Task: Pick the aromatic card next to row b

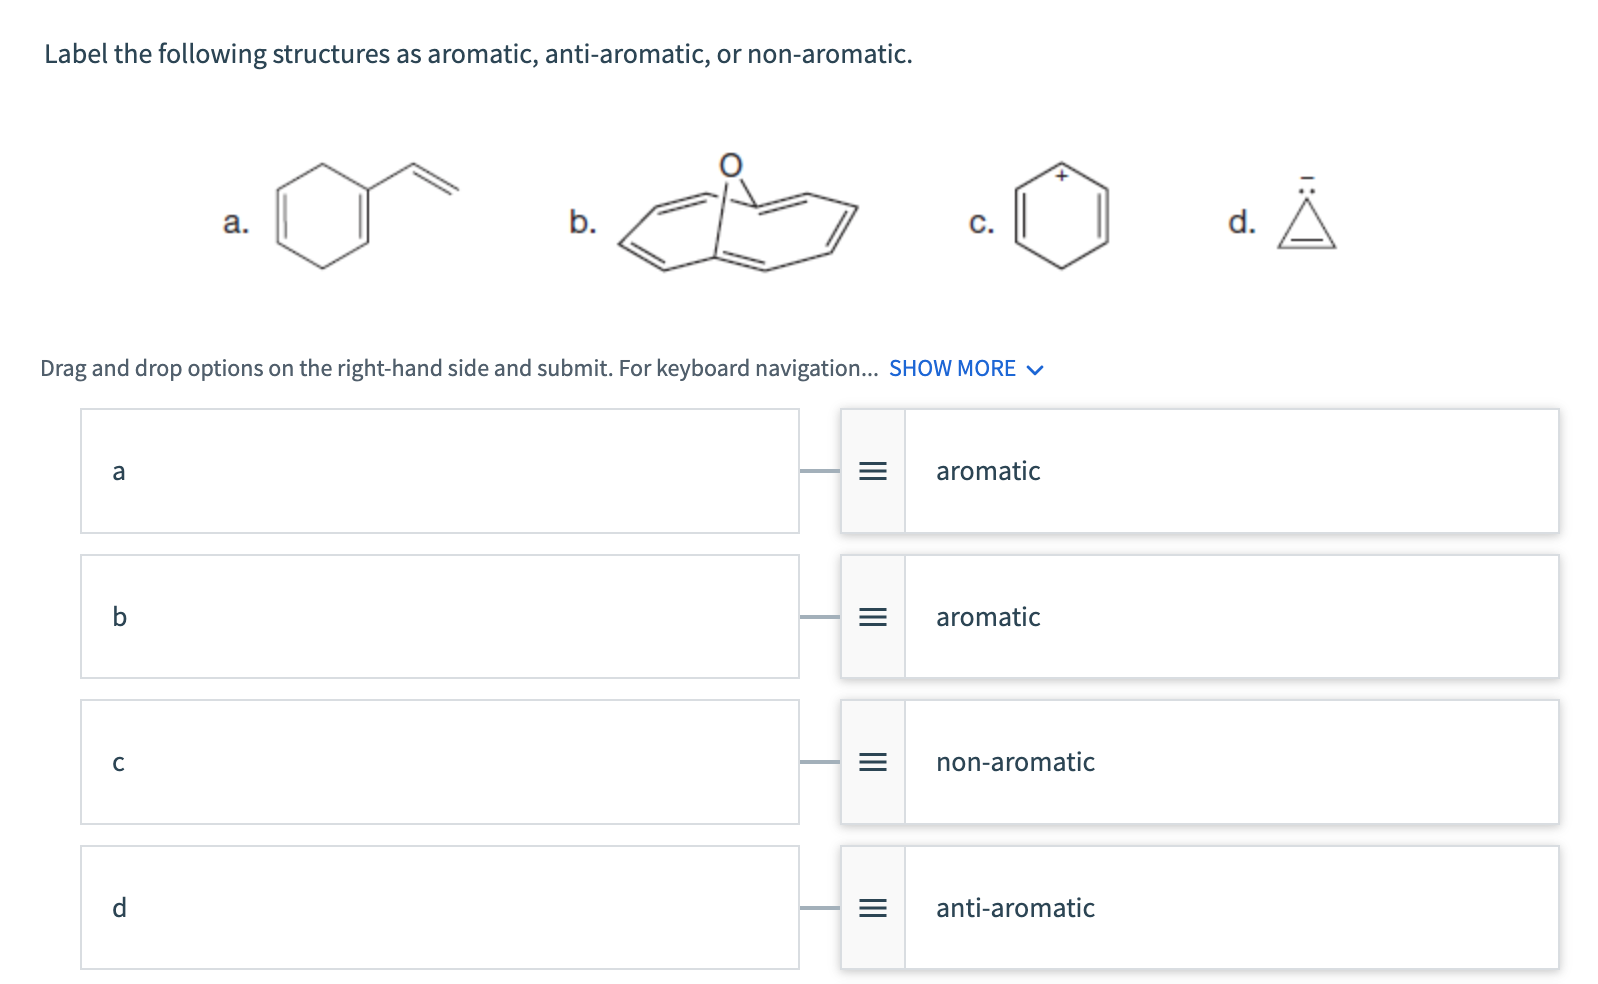Action: point(1230,617)
